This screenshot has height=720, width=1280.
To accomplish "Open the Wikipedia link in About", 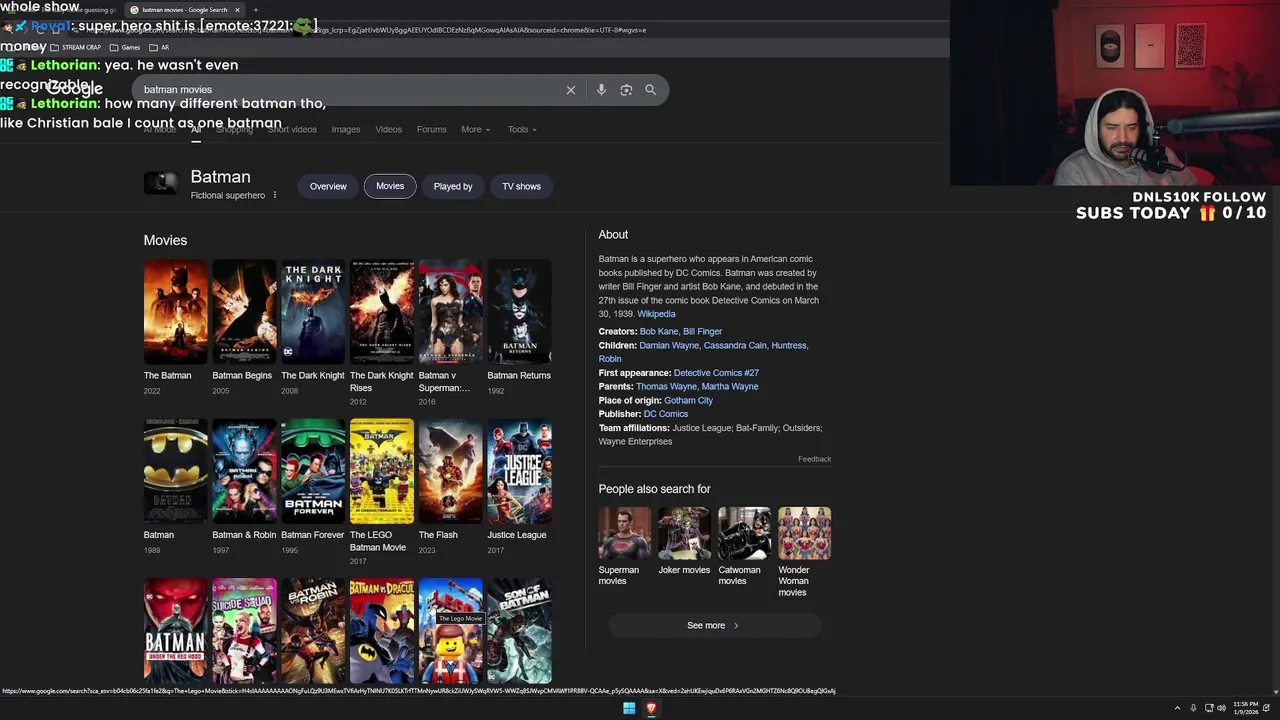I will click(656, 314).
